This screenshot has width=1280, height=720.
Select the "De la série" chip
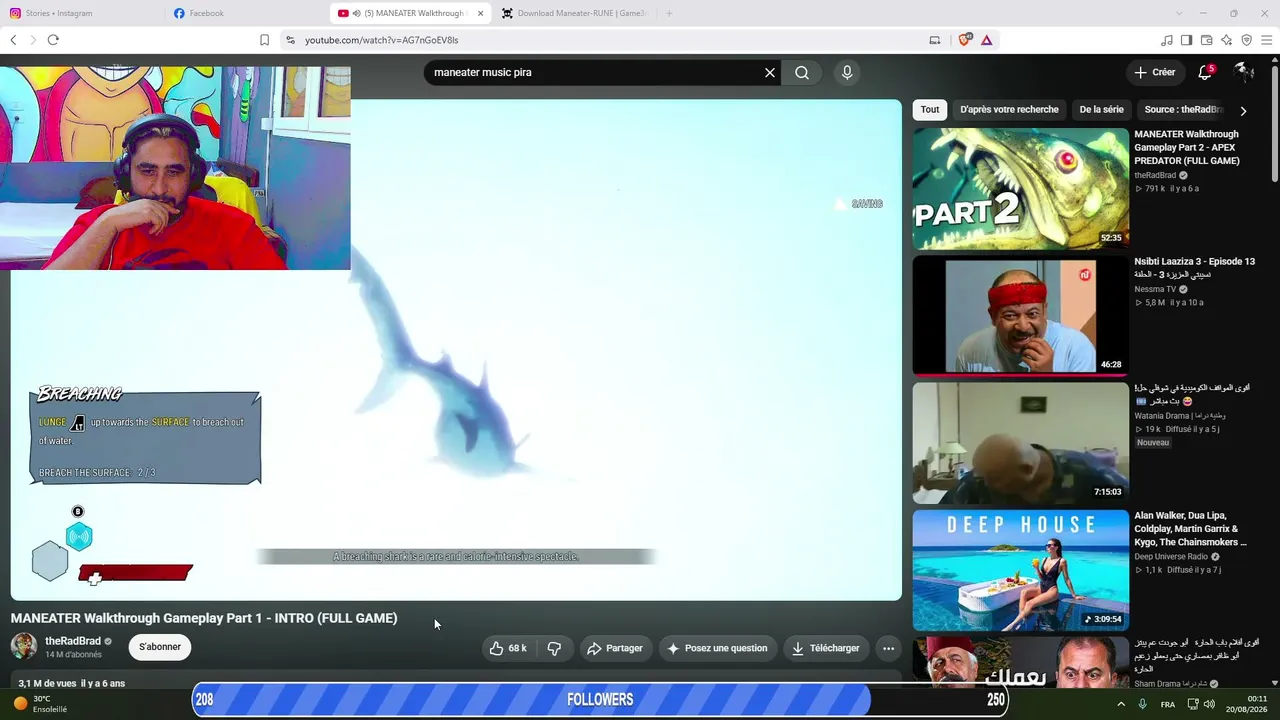click(1101, 110)
